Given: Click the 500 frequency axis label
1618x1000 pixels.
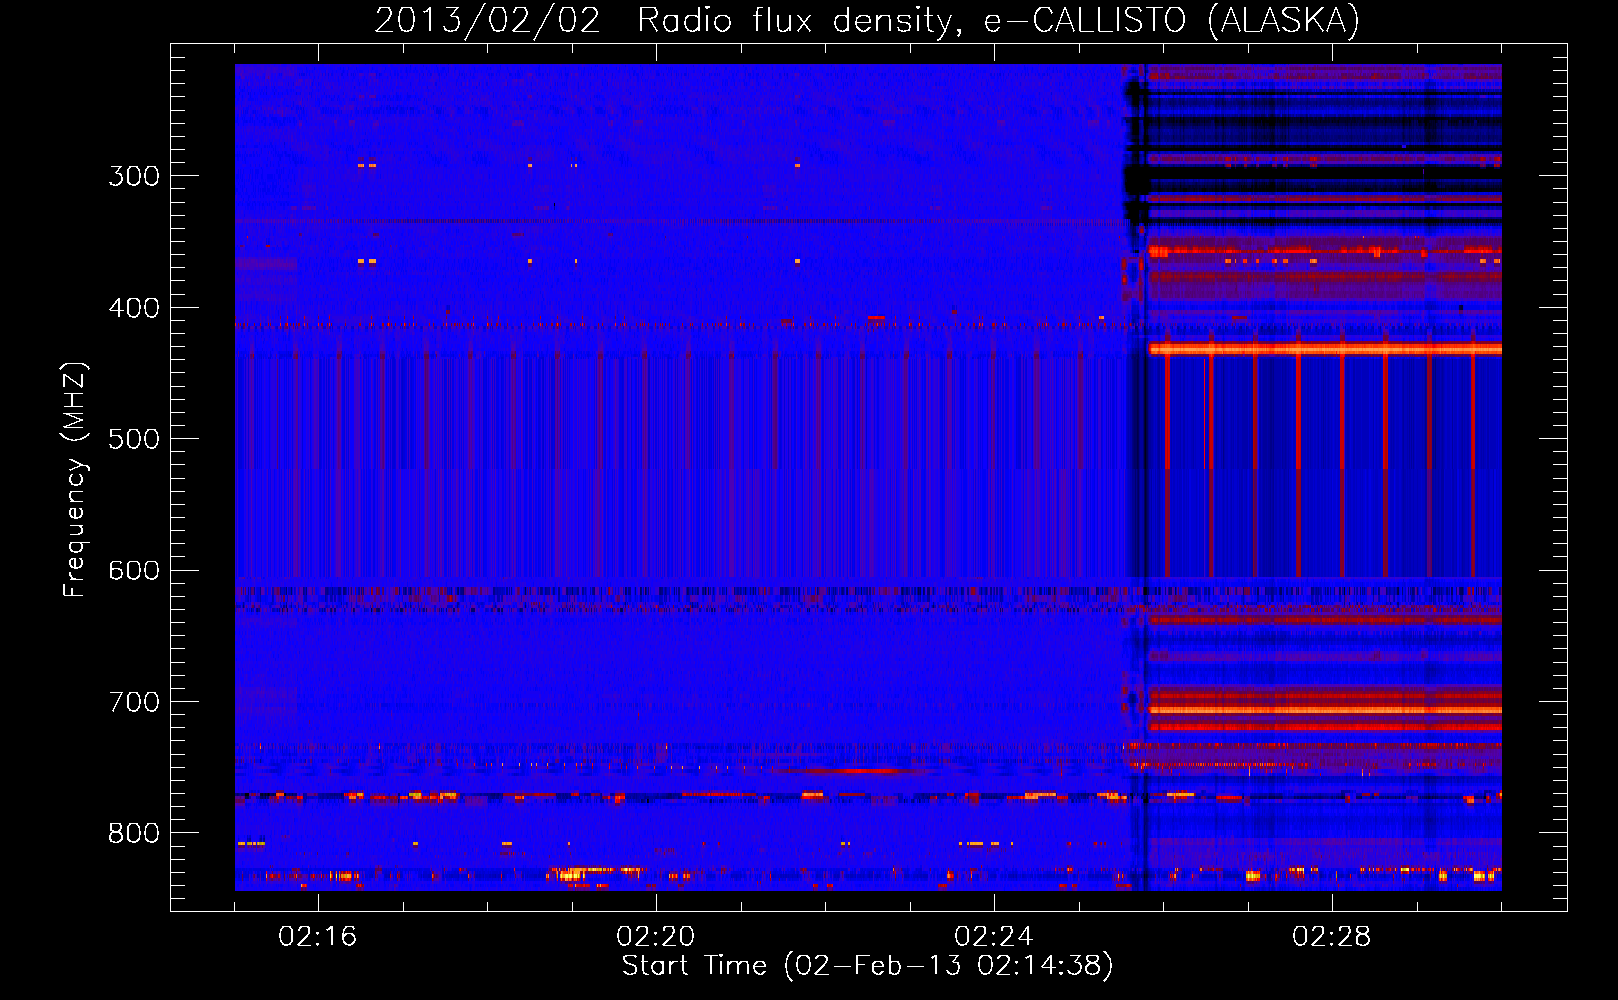Looking at the screenshot, I should (134, 439).
